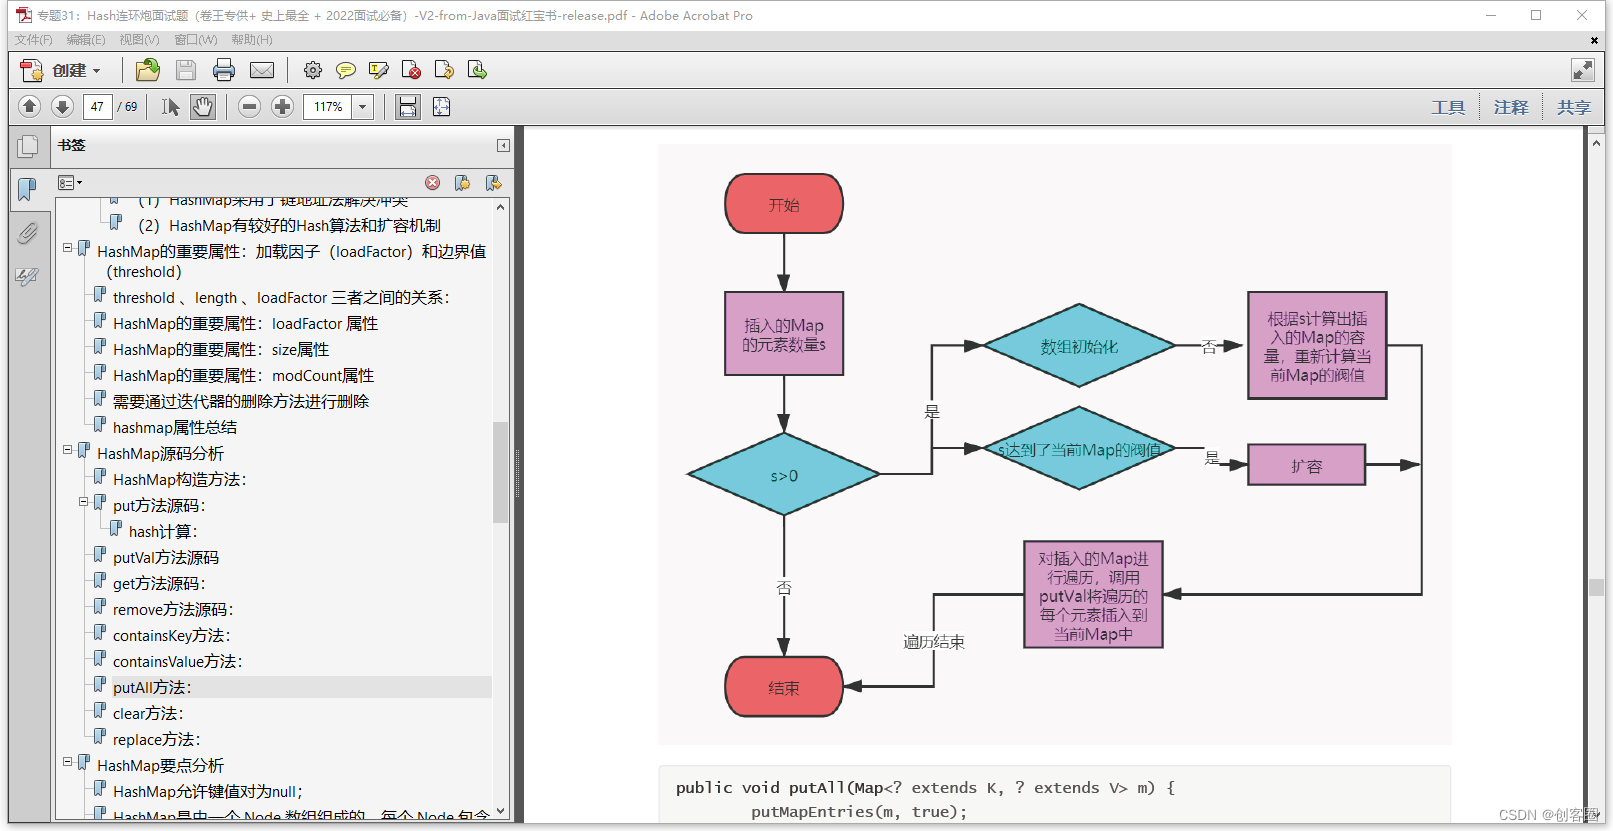Select bookmark threshold、length、loadFactor 三者之间的关系
The height and width of the screenshot is (831, 1613).
click(x=281, y=298)
